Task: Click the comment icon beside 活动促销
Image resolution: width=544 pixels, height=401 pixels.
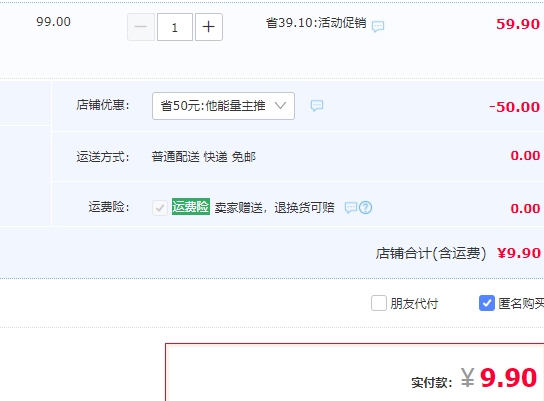Action: pyautogui.click(x=378, y=26)
